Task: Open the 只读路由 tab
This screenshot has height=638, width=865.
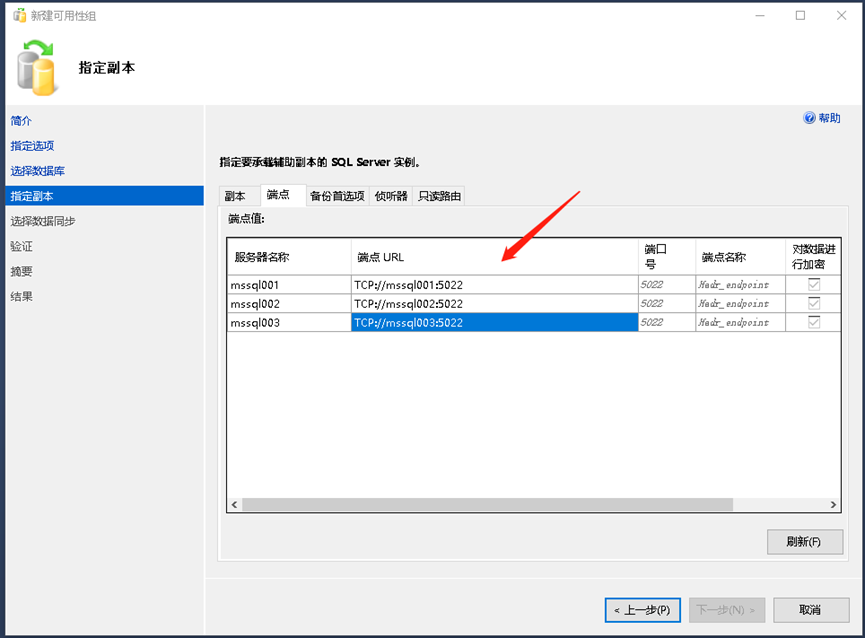Action: (x=439, y=196)
